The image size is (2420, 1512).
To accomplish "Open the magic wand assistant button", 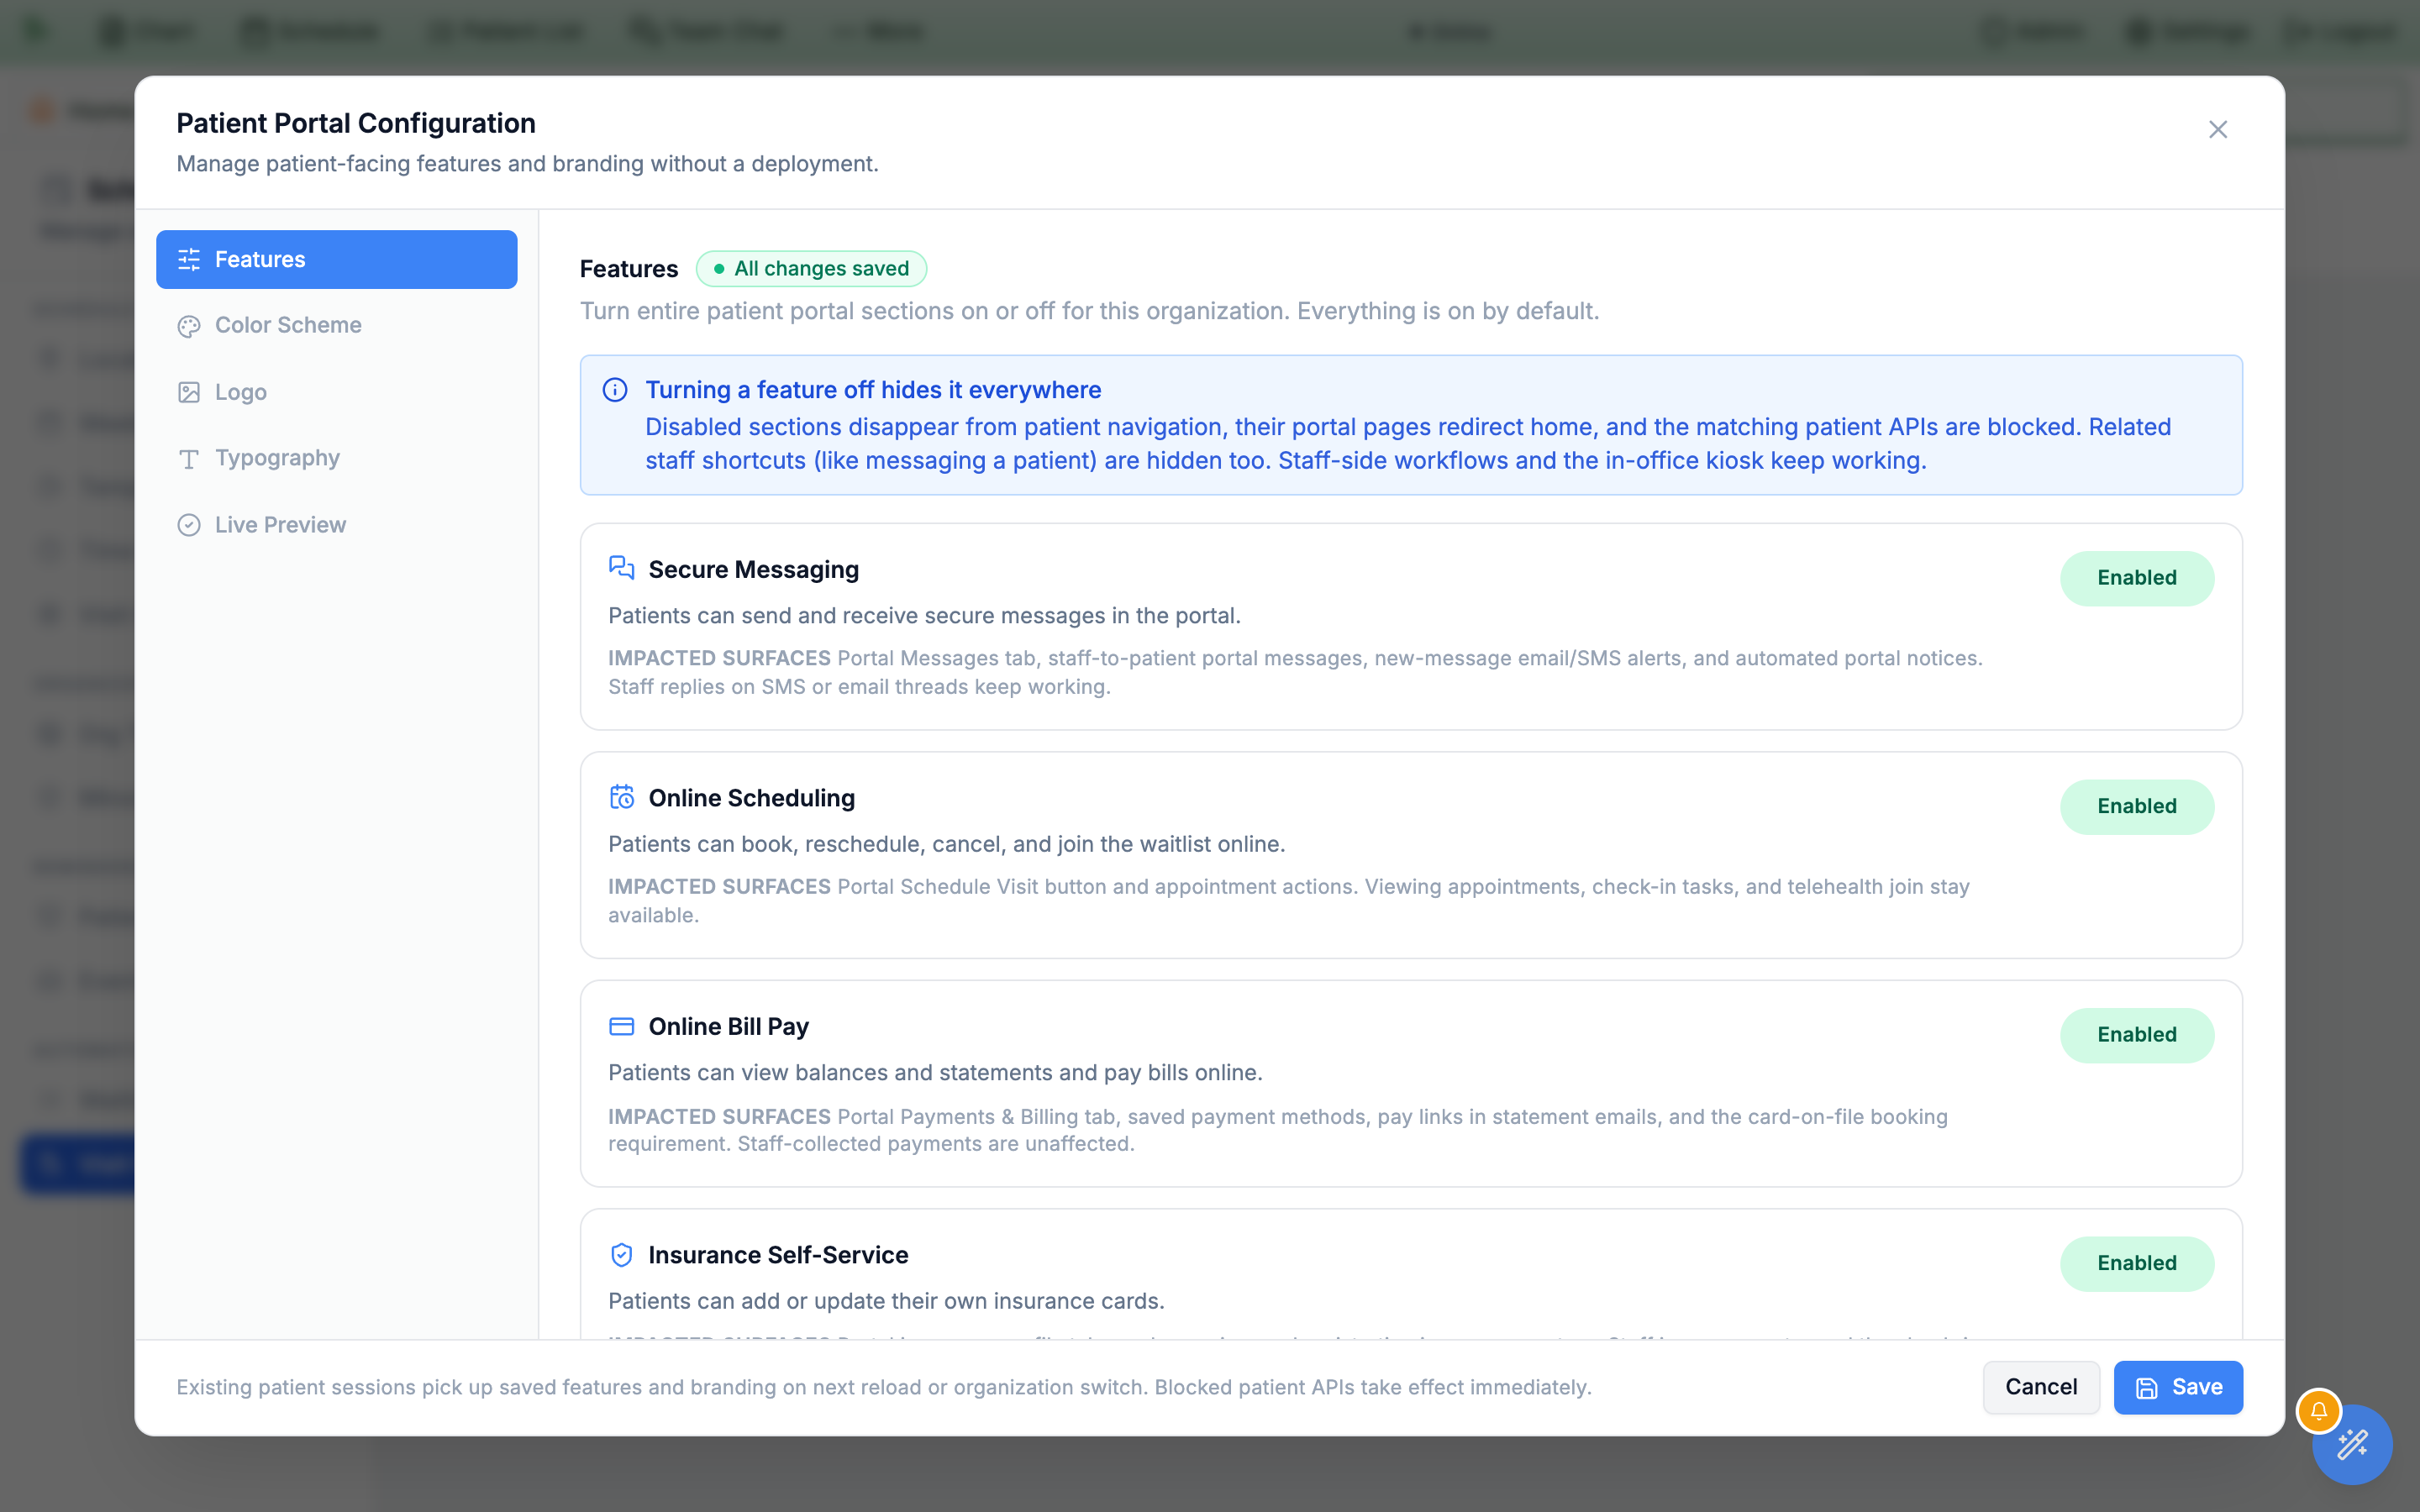I will (x=2352, y=1444).
